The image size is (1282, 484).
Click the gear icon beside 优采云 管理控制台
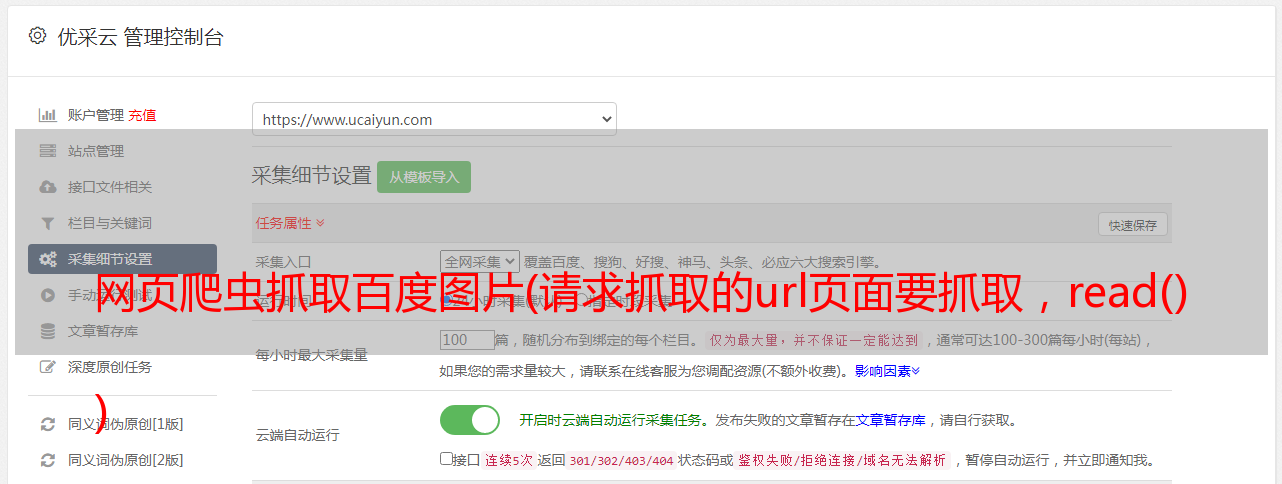[x=37, y=36]
